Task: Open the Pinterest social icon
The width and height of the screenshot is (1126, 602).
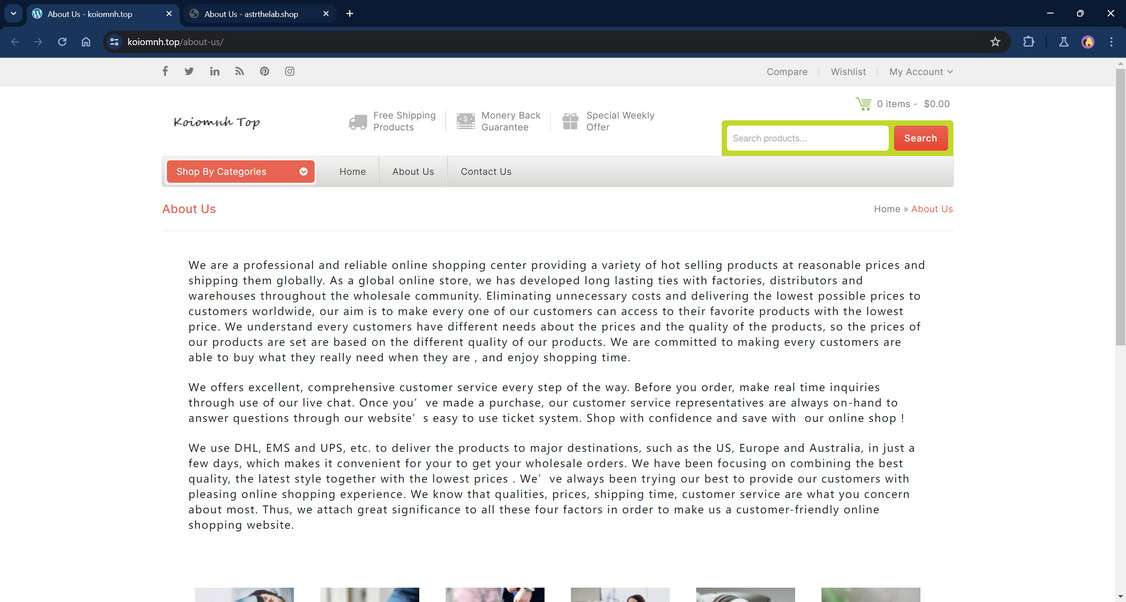Action: tap(264, 71)
